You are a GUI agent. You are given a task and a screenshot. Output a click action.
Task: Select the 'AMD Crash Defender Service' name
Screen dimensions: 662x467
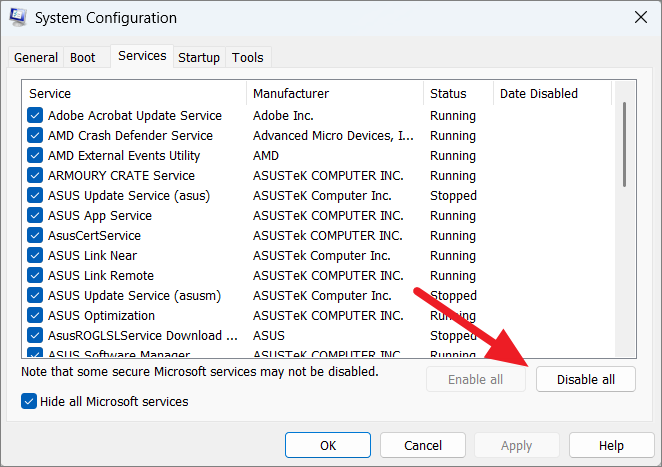pyautogui.click(x=130, y=136)
